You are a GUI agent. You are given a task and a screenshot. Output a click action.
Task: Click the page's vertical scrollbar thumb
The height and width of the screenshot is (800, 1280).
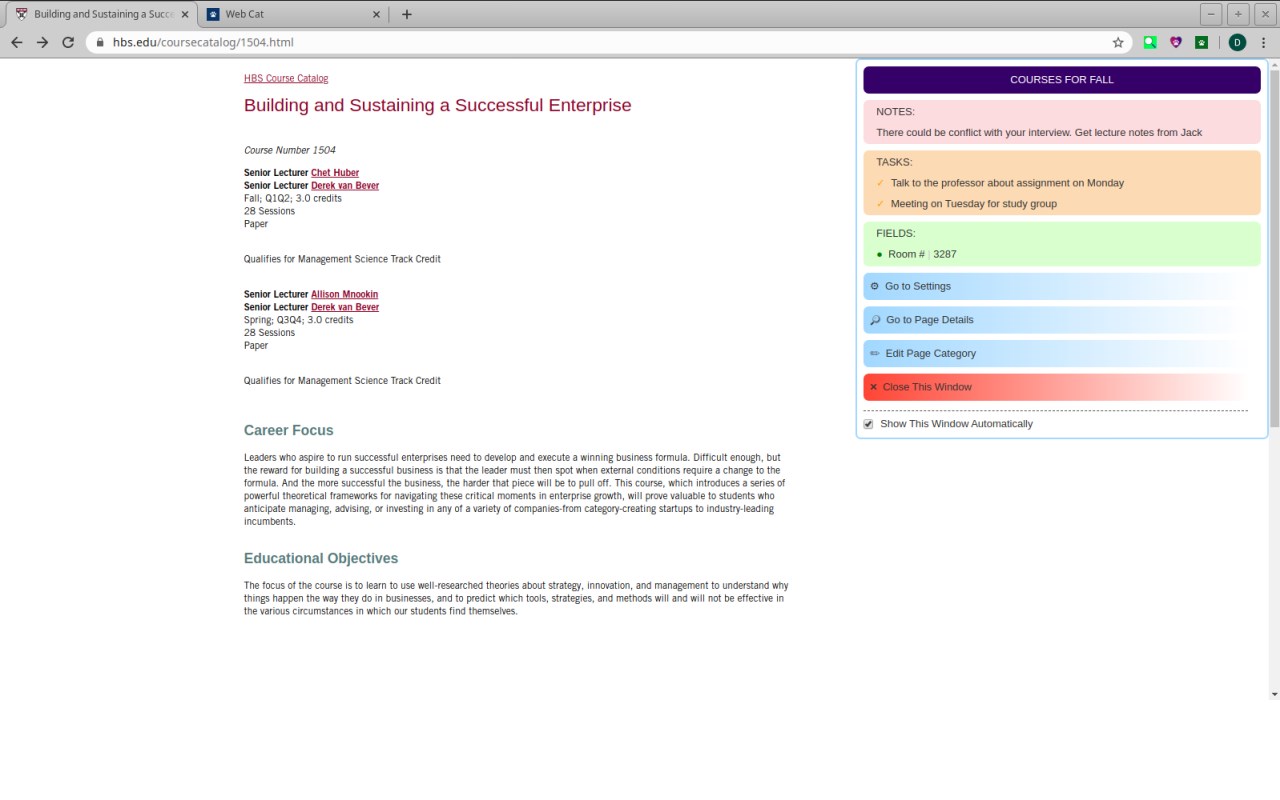(1274, 248)
